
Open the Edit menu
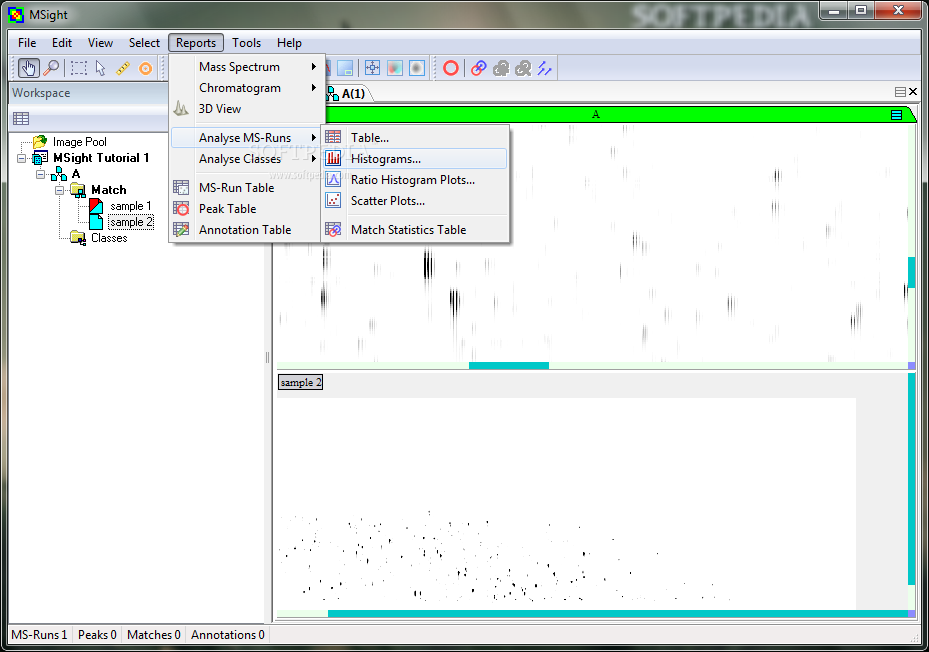pyautogui.click(x=62, y=43)
